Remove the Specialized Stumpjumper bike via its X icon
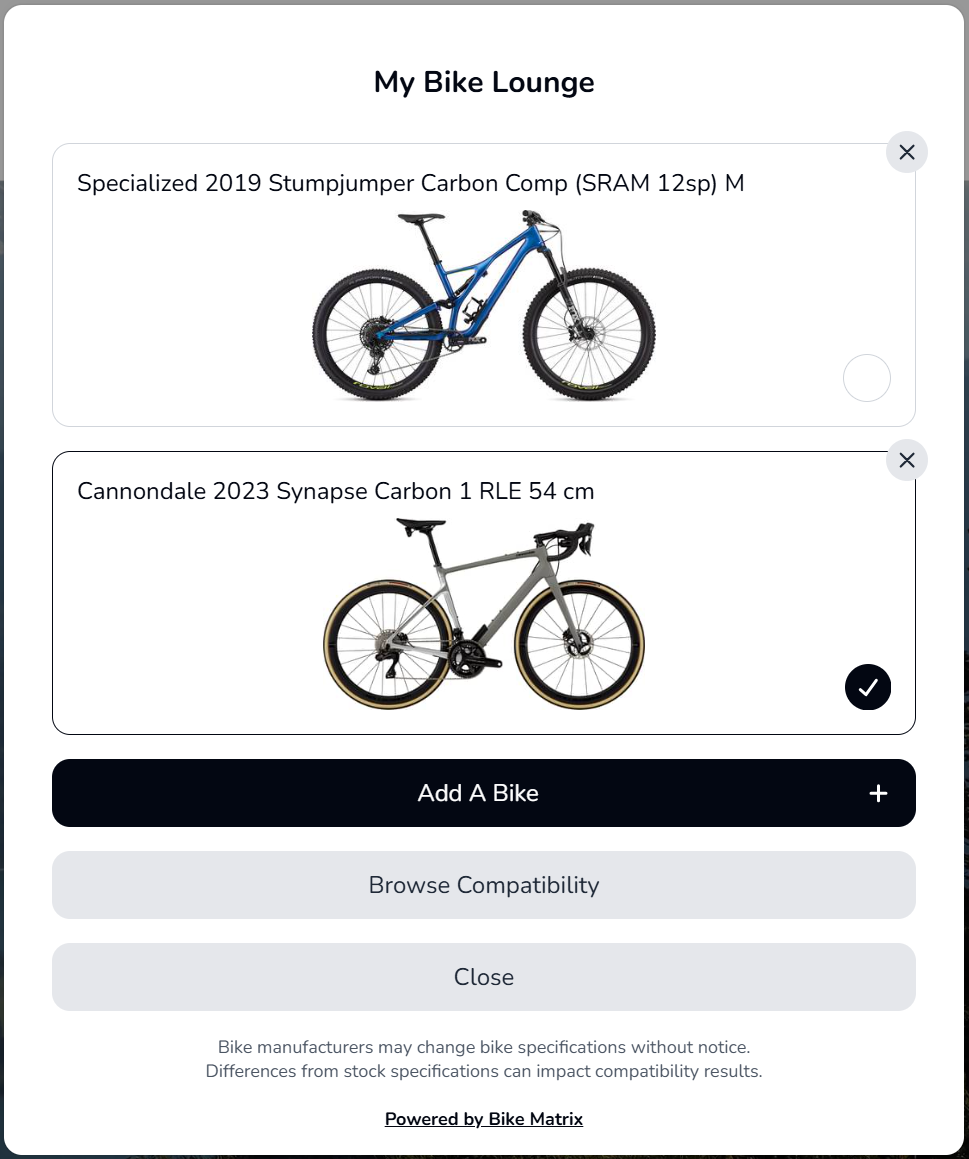Screen dimensions: 969x1159 [x=906, y=152]
